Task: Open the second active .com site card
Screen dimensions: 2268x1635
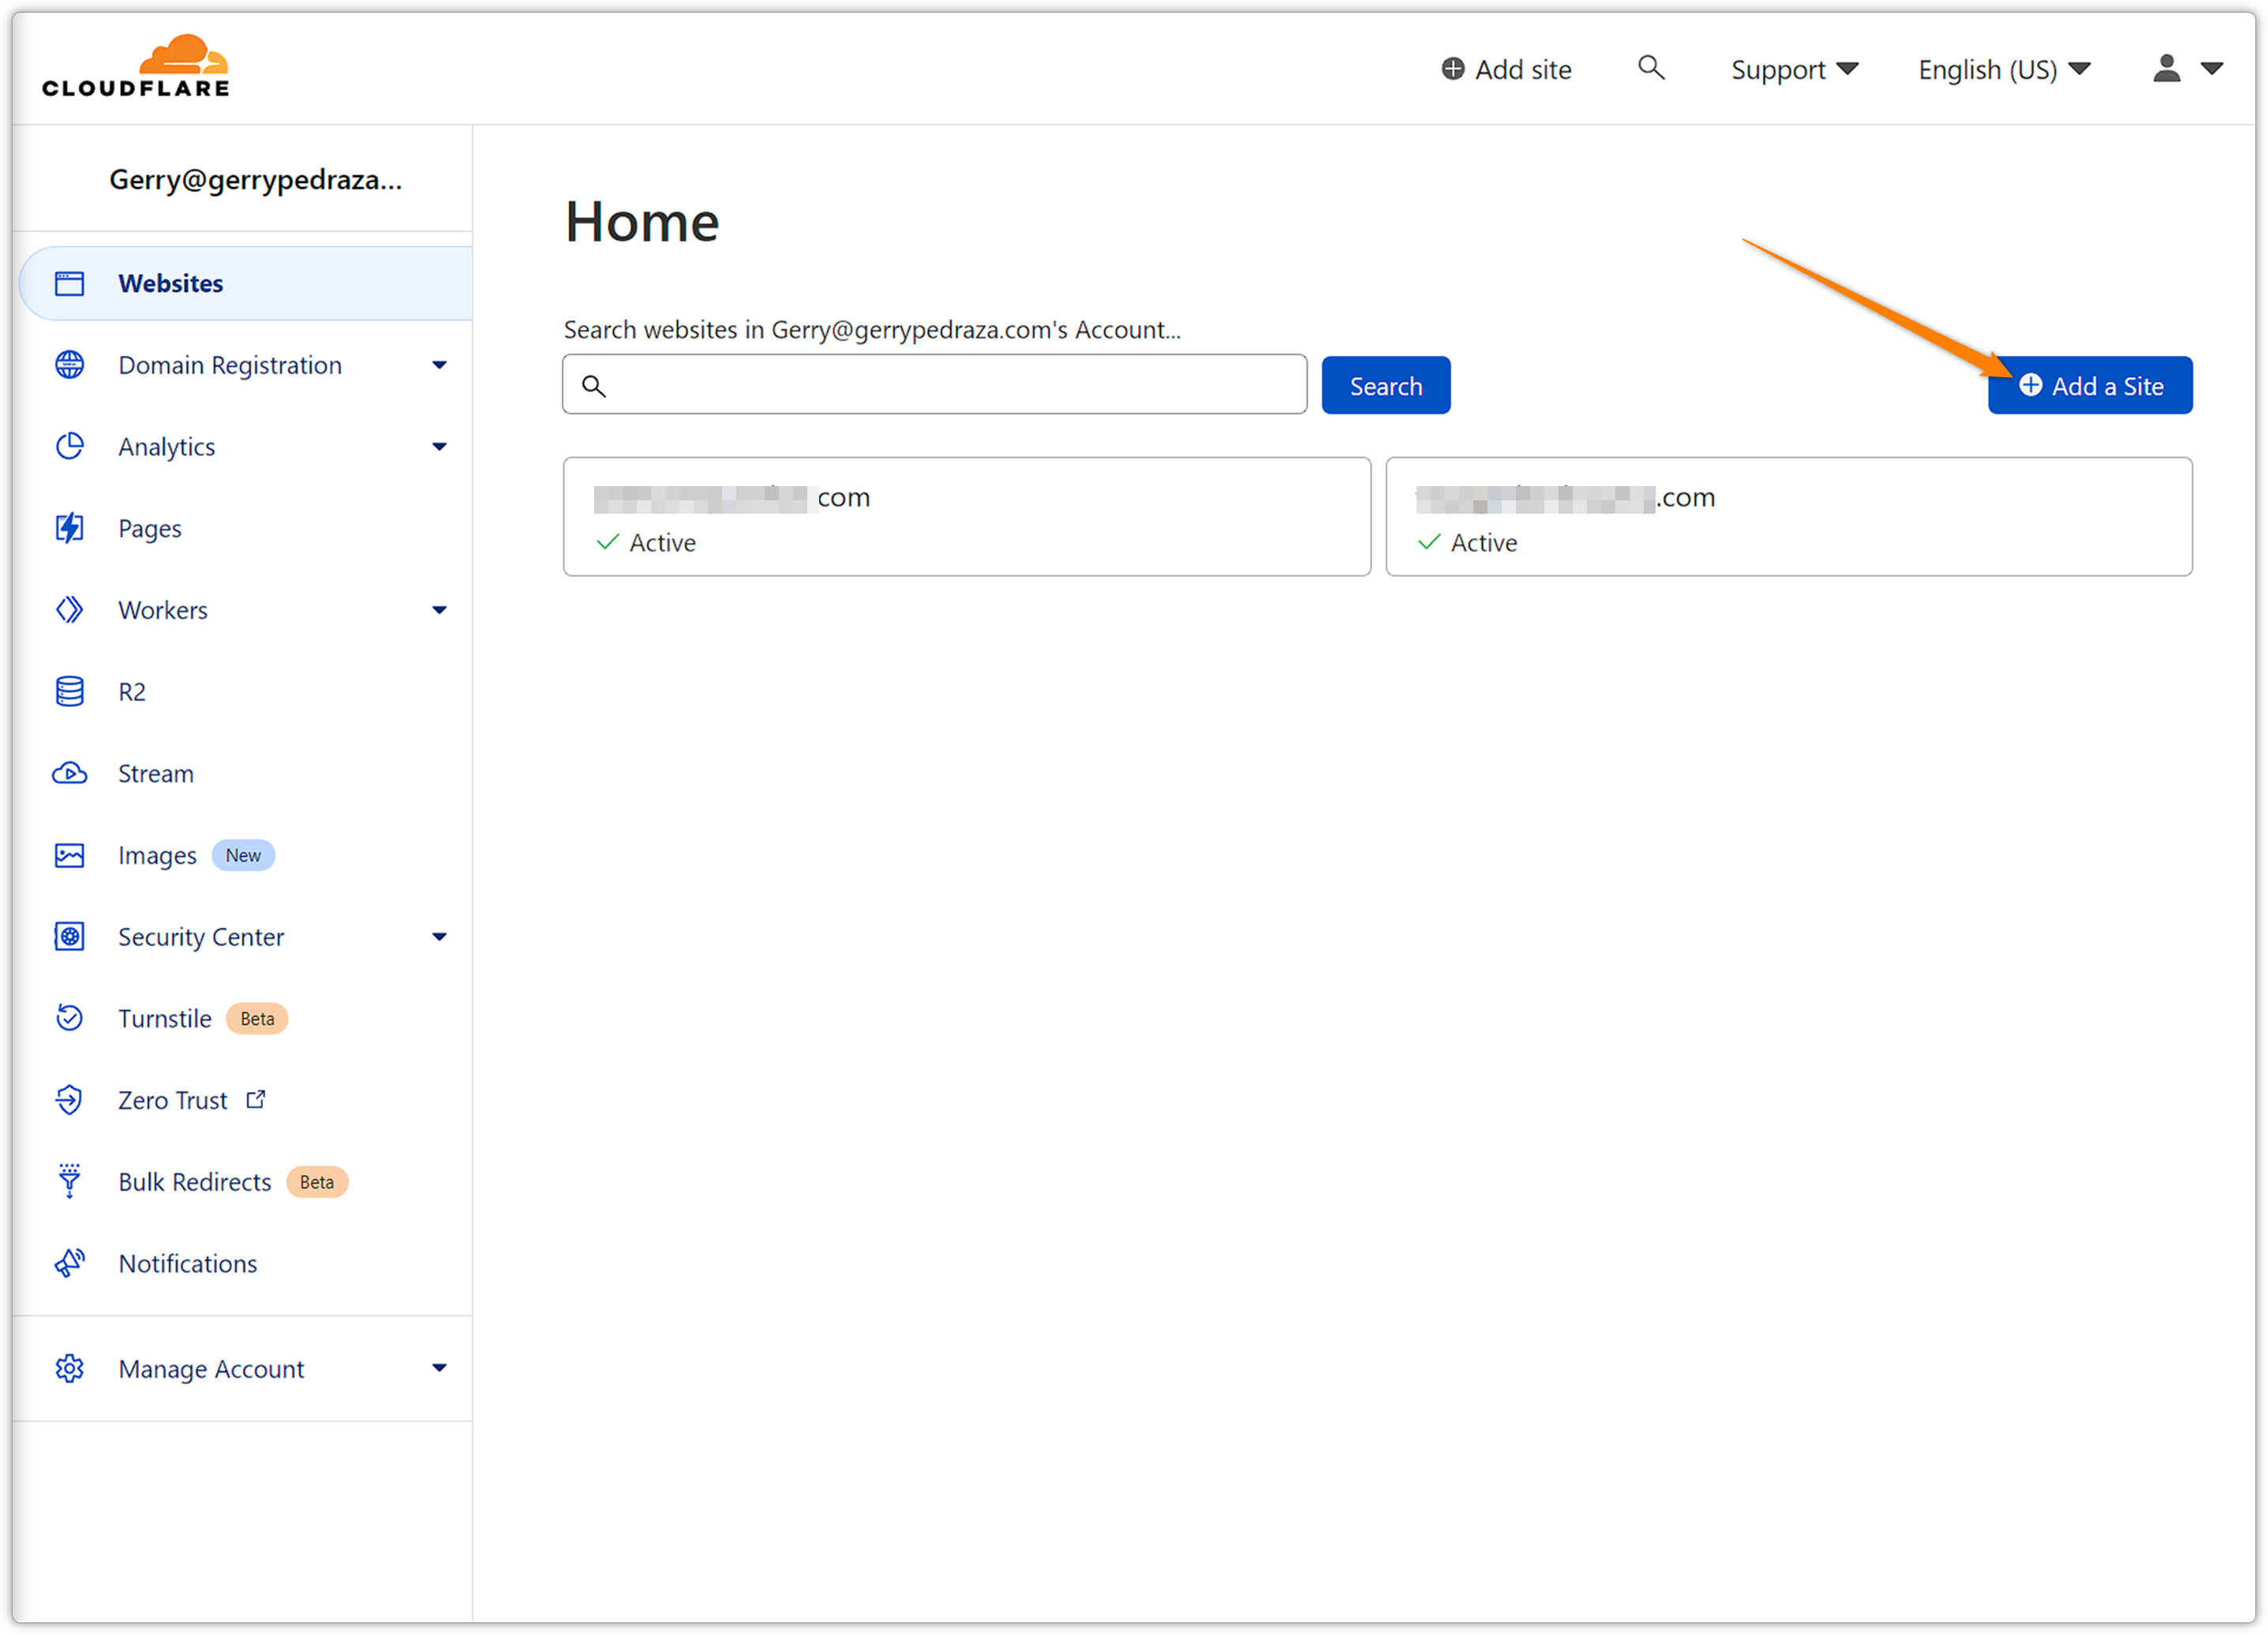Action: pyautogui.click(x=1788, y=517)
